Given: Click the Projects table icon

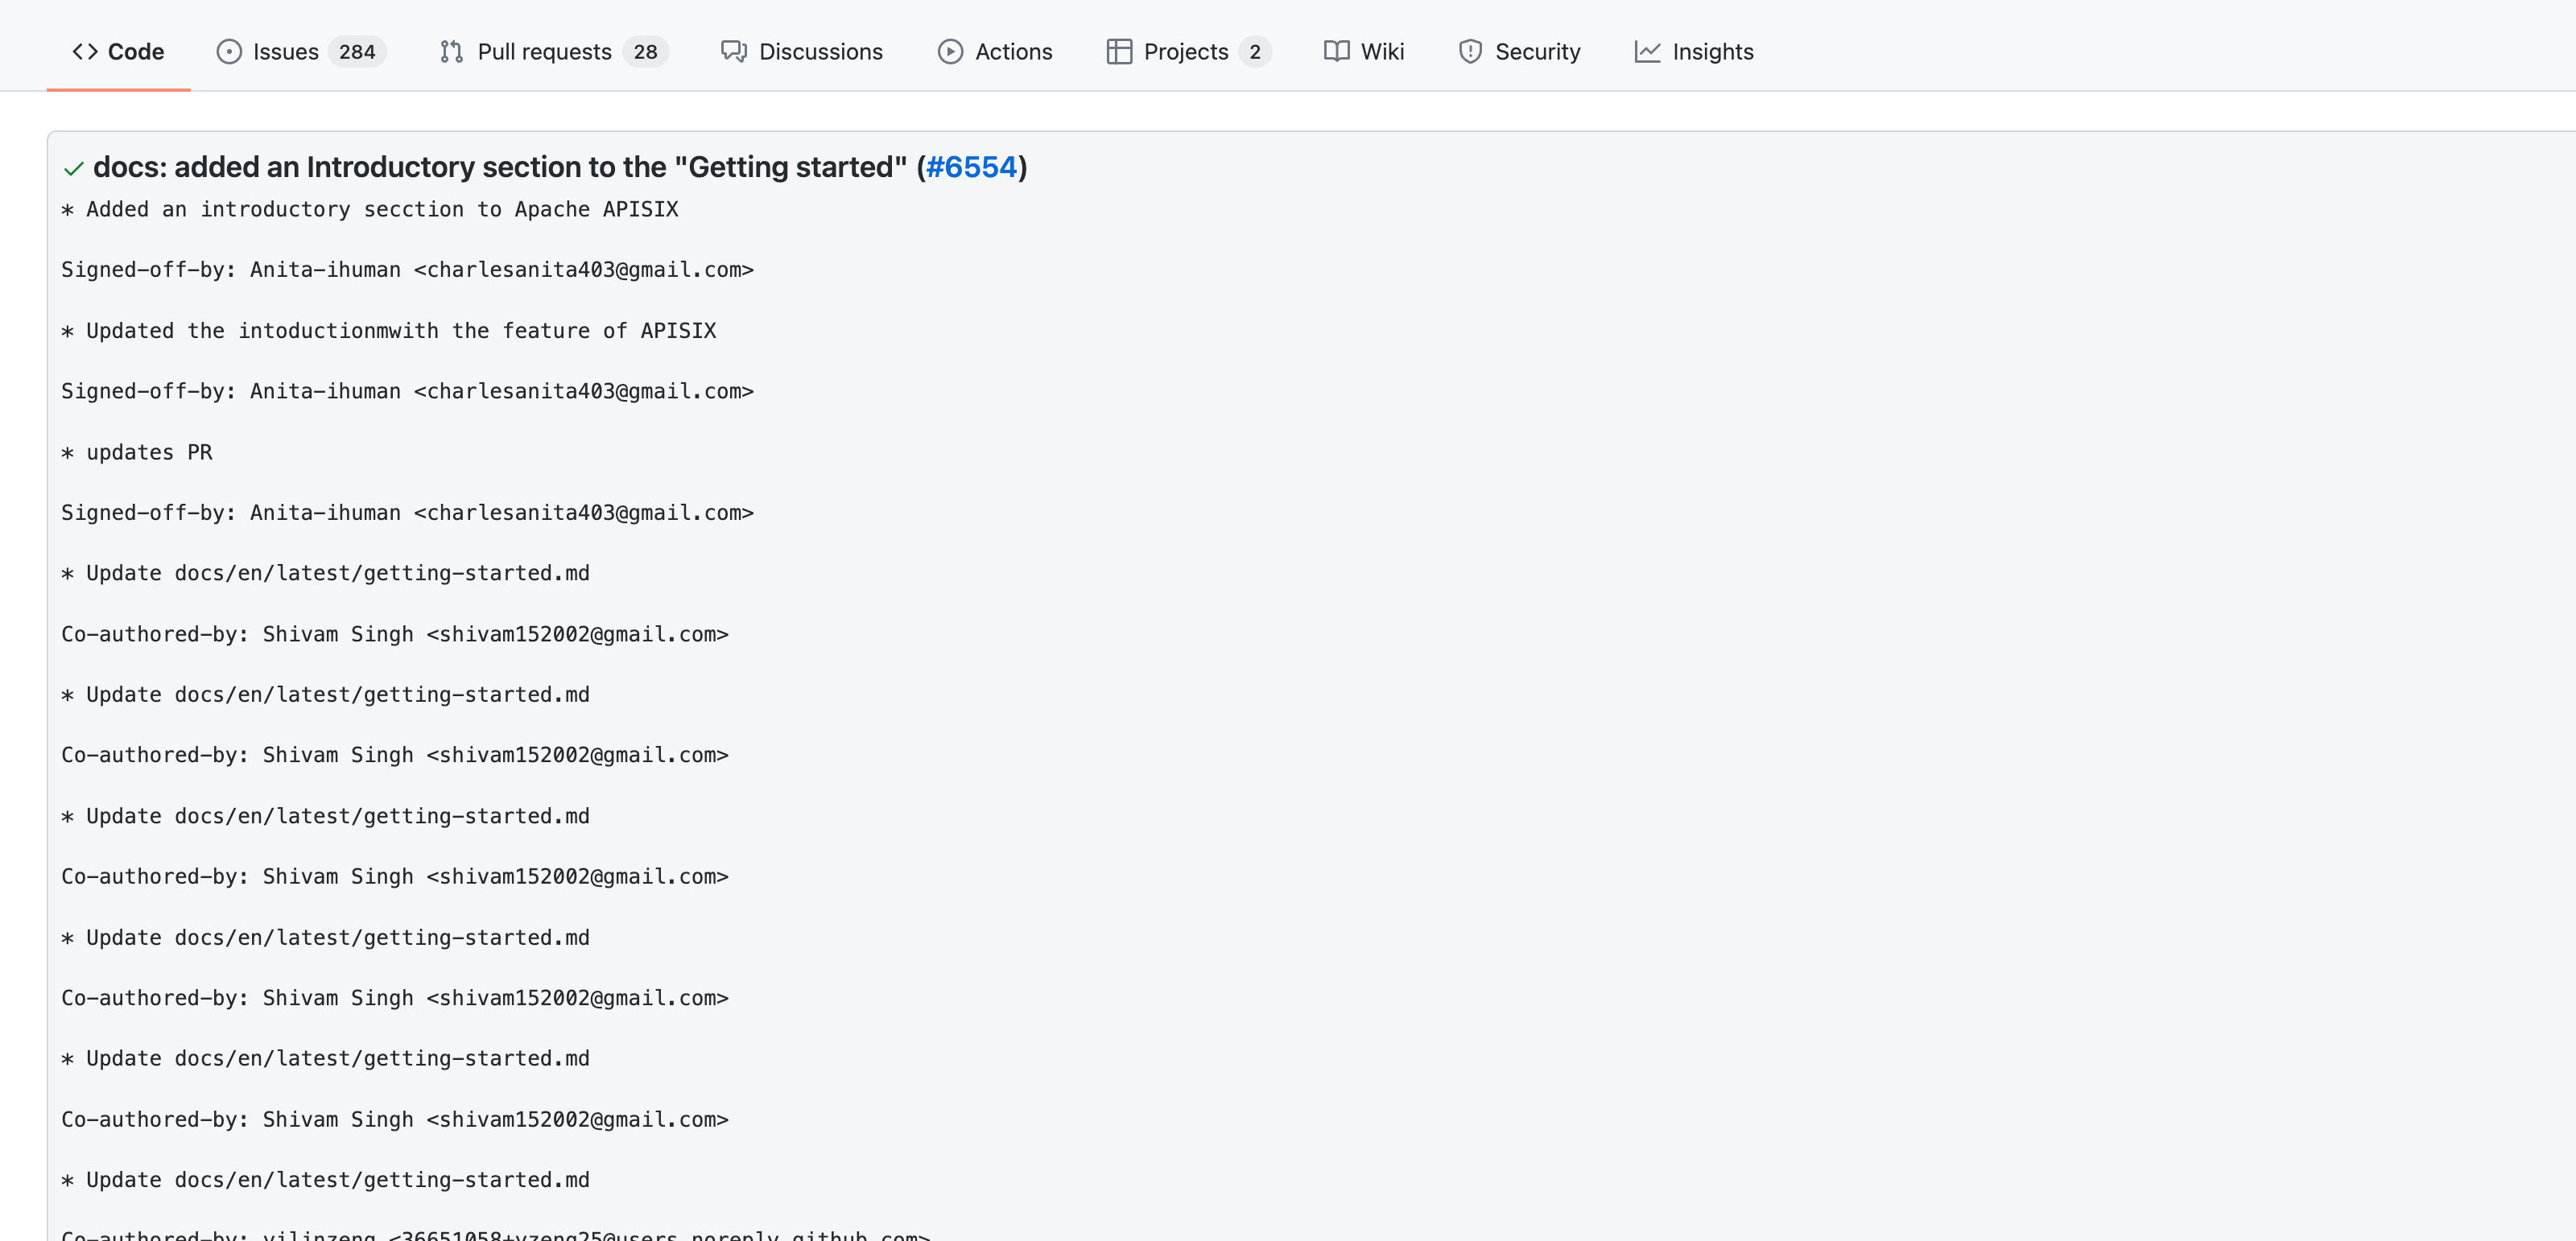Looking at the screenshot, I should 1119,52.
